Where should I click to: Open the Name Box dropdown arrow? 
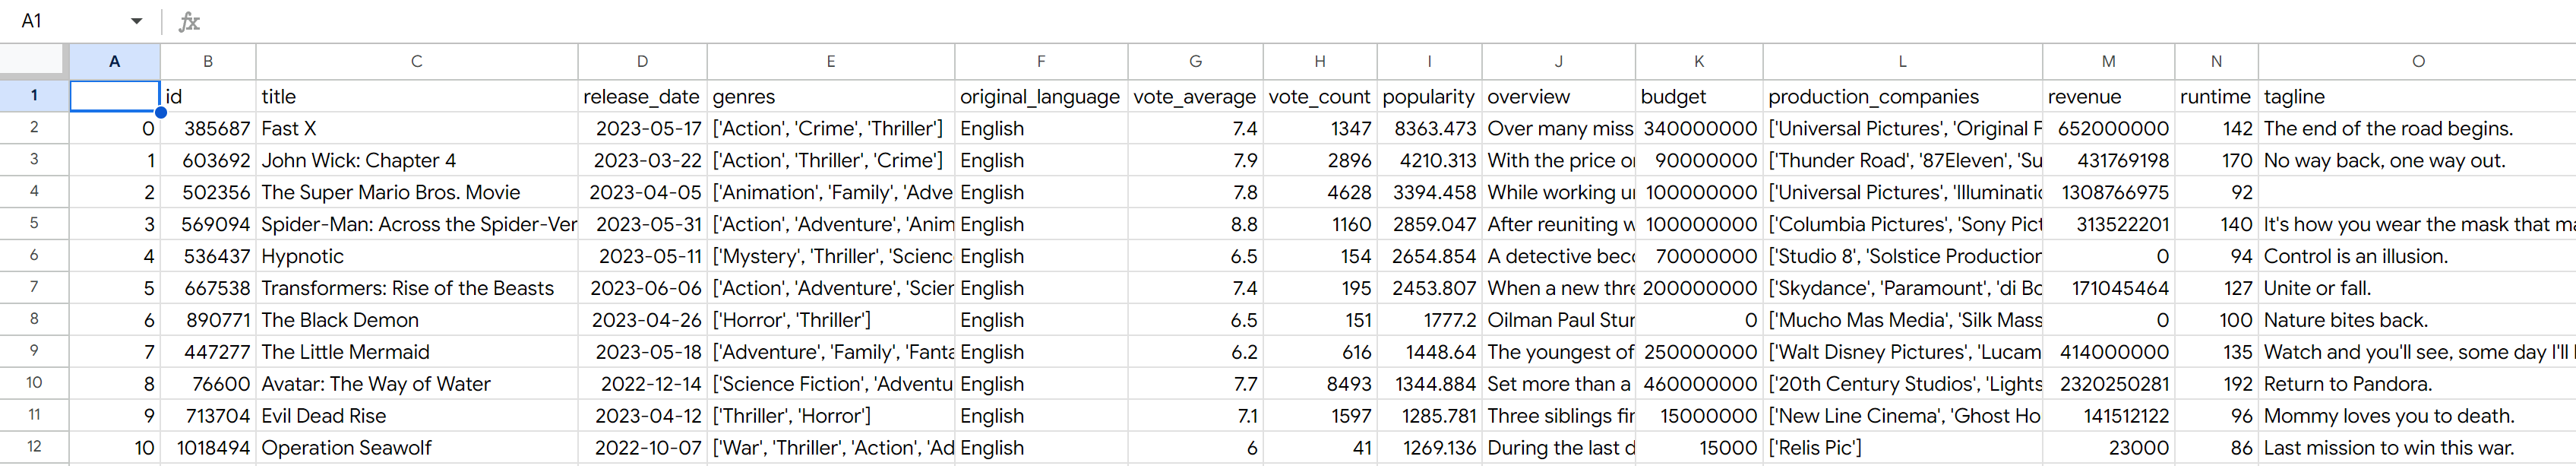coord(136,21)
